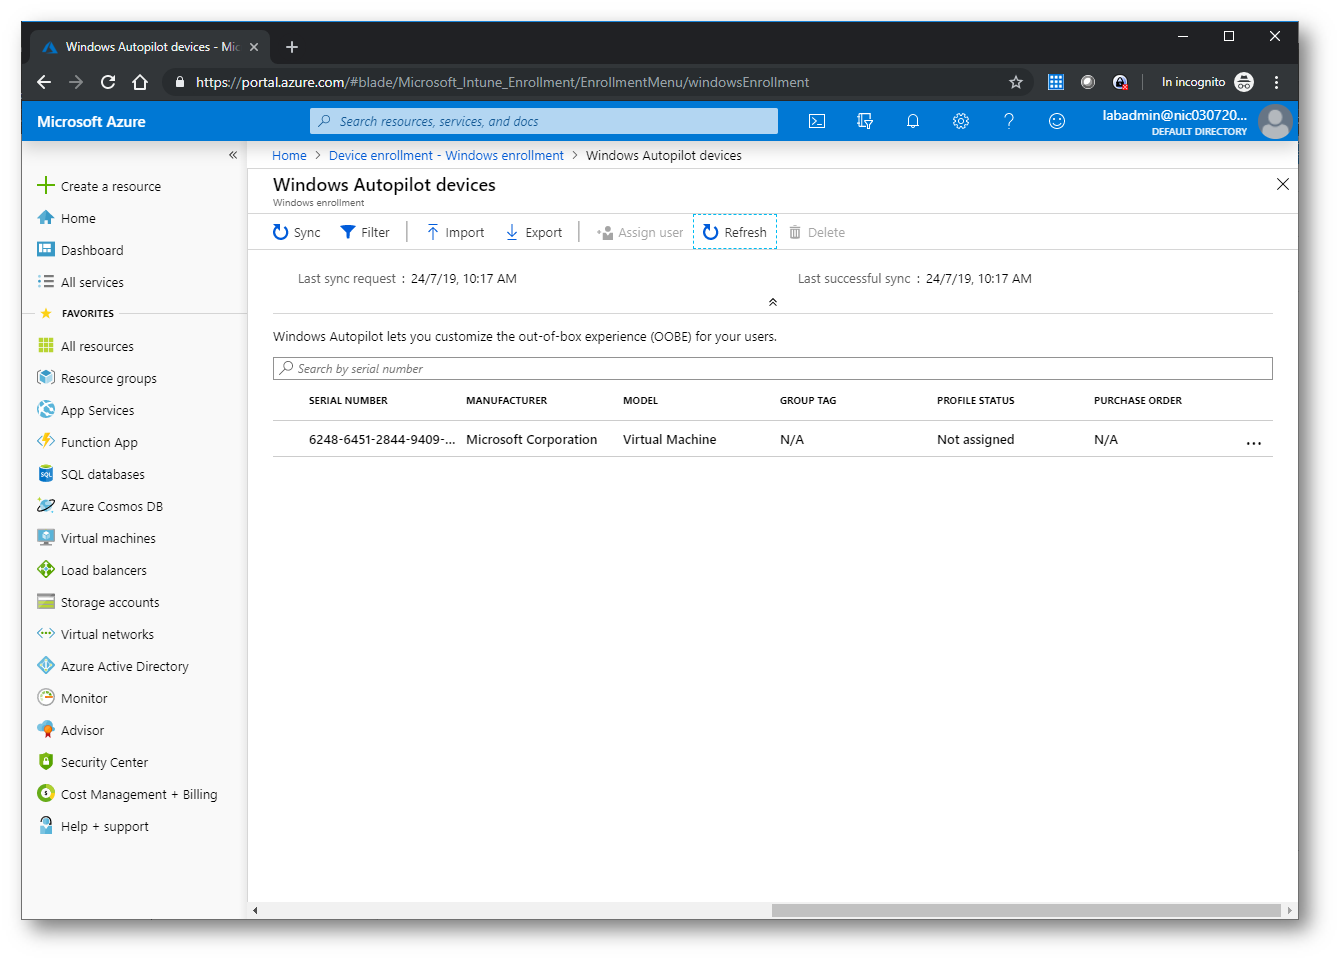Send feedback with the smiley icon

(1057, 121)
